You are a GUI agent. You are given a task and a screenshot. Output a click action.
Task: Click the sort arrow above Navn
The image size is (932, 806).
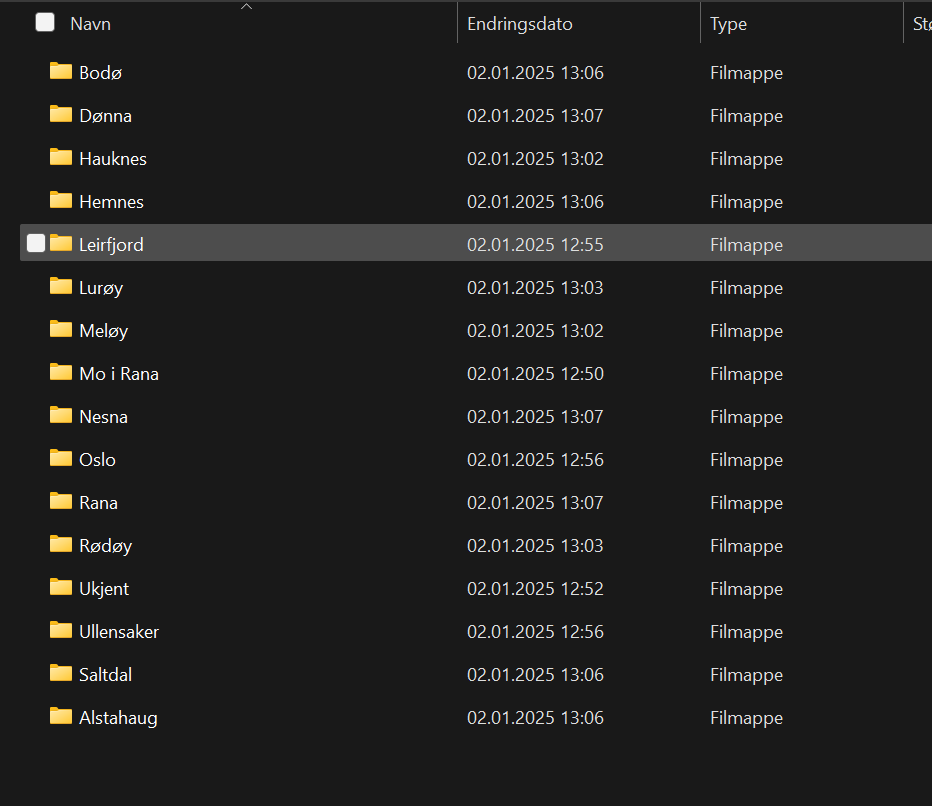pos(246,7)
